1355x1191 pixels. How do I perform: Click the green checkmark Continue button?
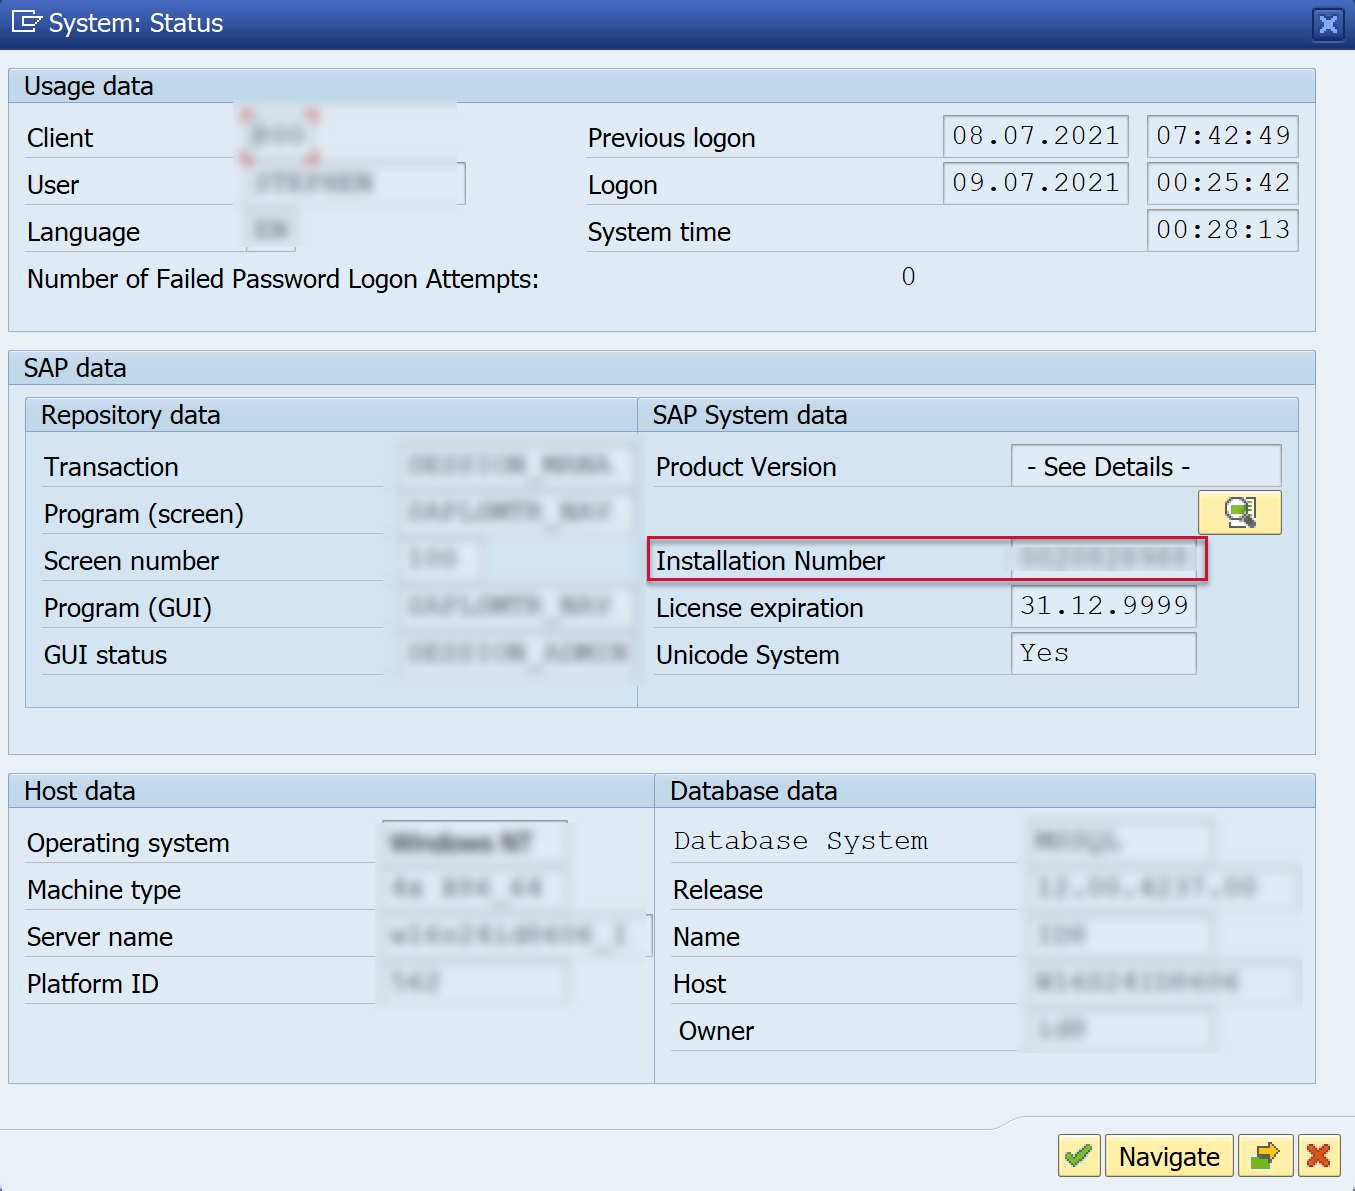(x=1078, y=1156)
